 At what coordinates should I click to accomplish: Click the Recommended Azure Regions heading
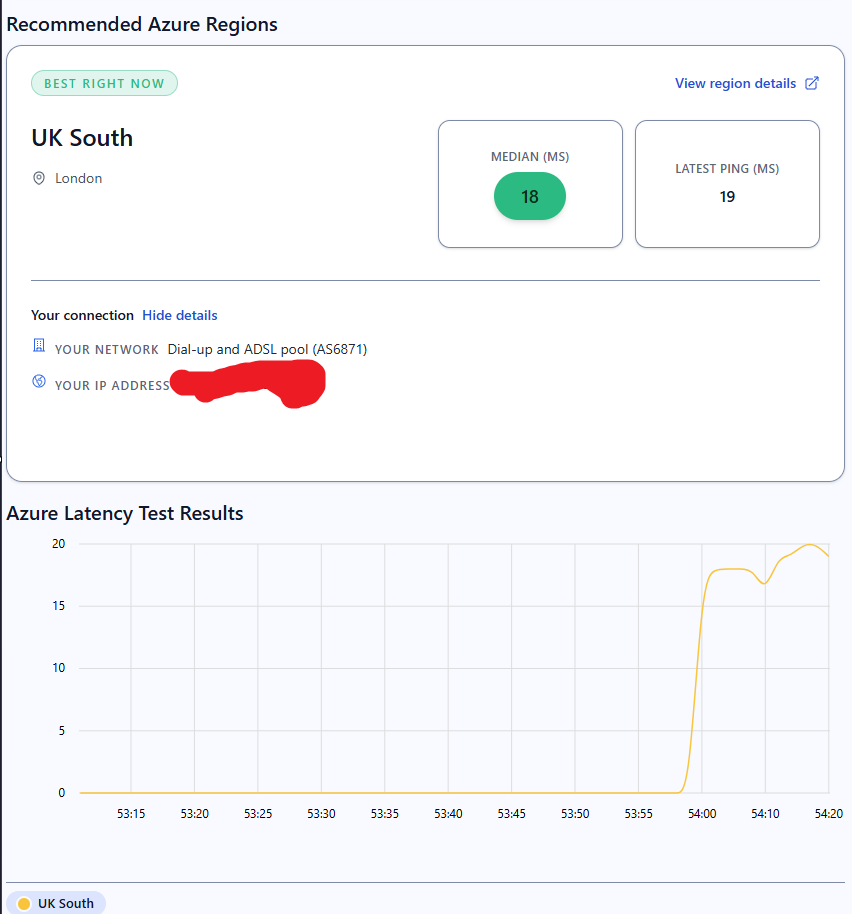coord(142,24)
